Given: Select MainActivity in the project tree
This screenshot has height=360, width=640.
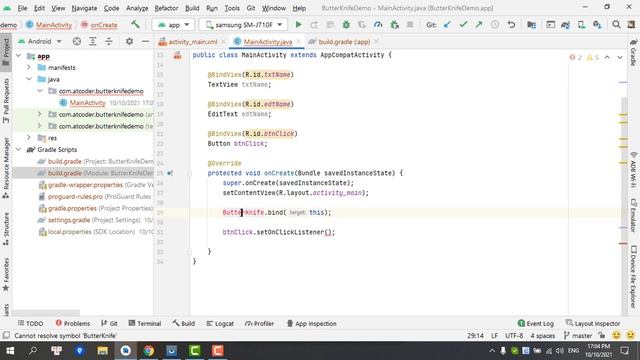Looking at the screenshot, I should (x=87, y=103).
